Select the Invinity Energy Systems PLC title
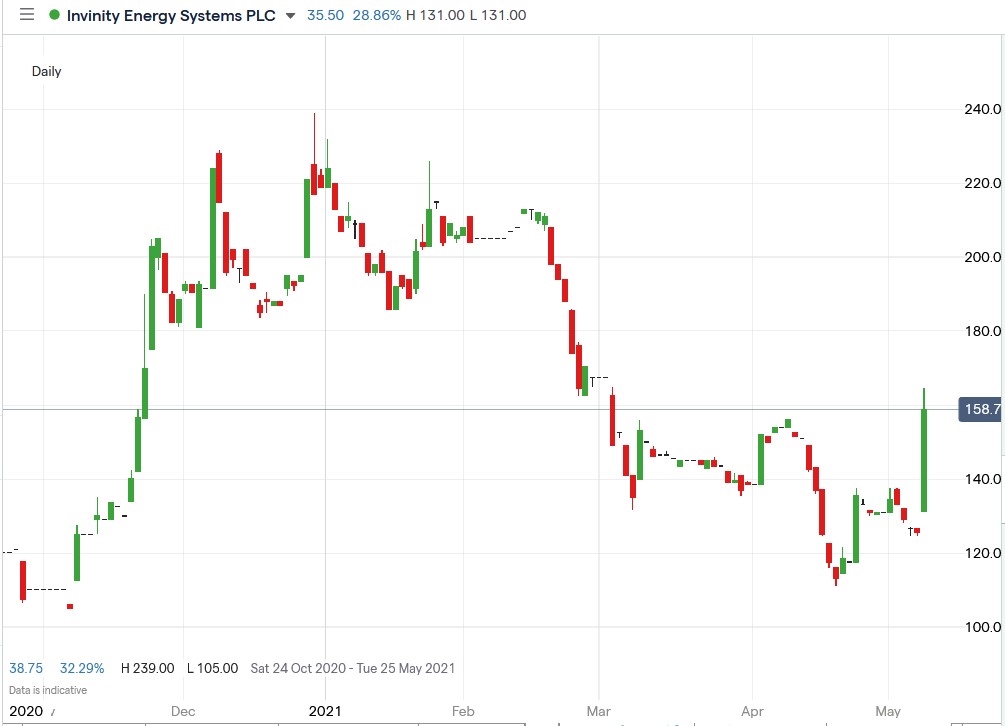1005x726 pixels. click(x=171, y=15)
